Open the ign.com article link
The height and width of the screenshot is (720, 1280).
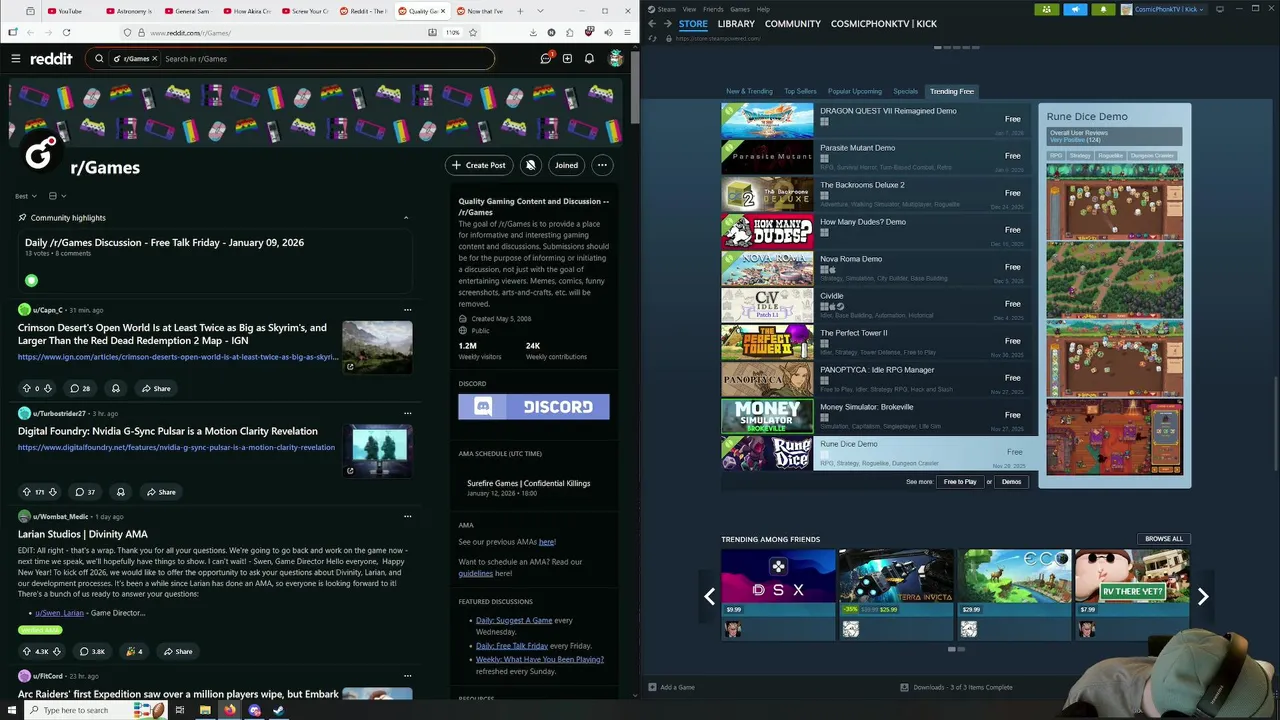(178, 357)
